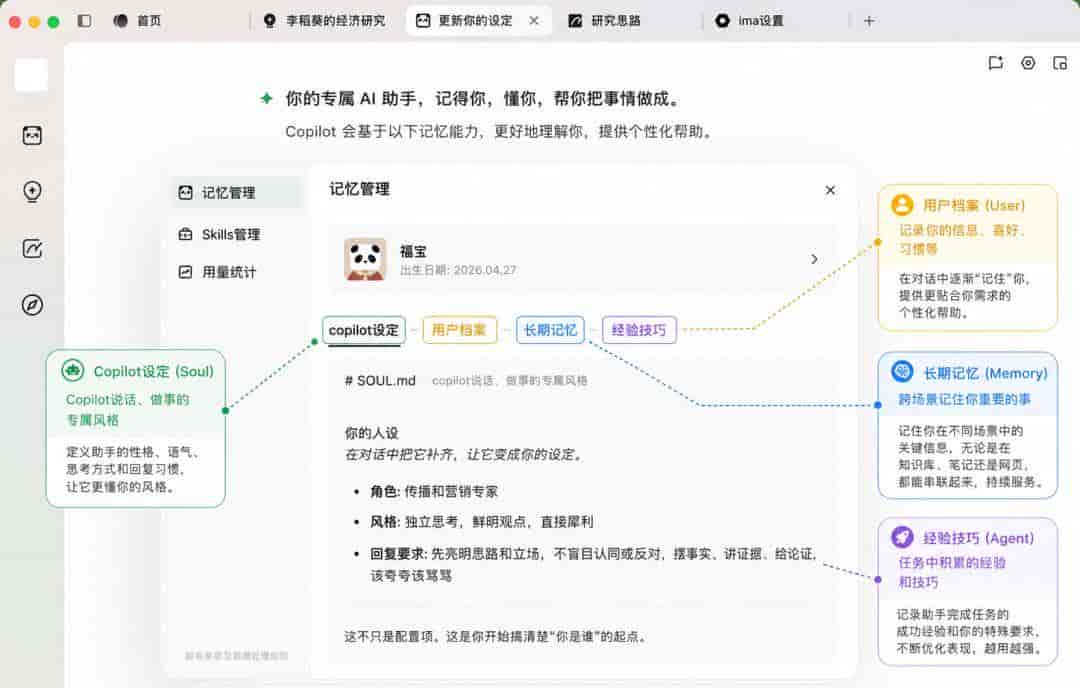Switch to the 研究思路 tab
This screenshot has width=1080, height=688.
605,21
